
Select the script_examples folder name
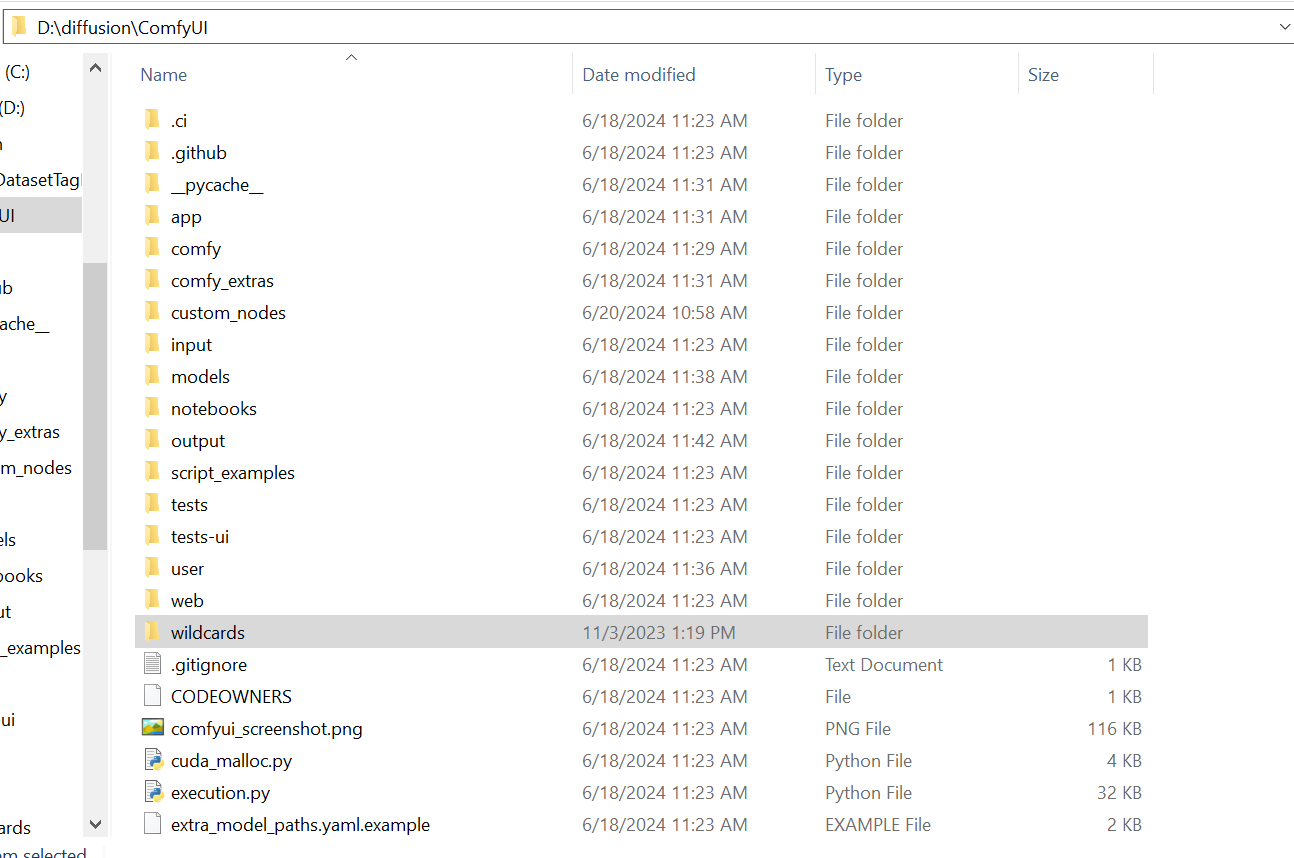[233, 473]
